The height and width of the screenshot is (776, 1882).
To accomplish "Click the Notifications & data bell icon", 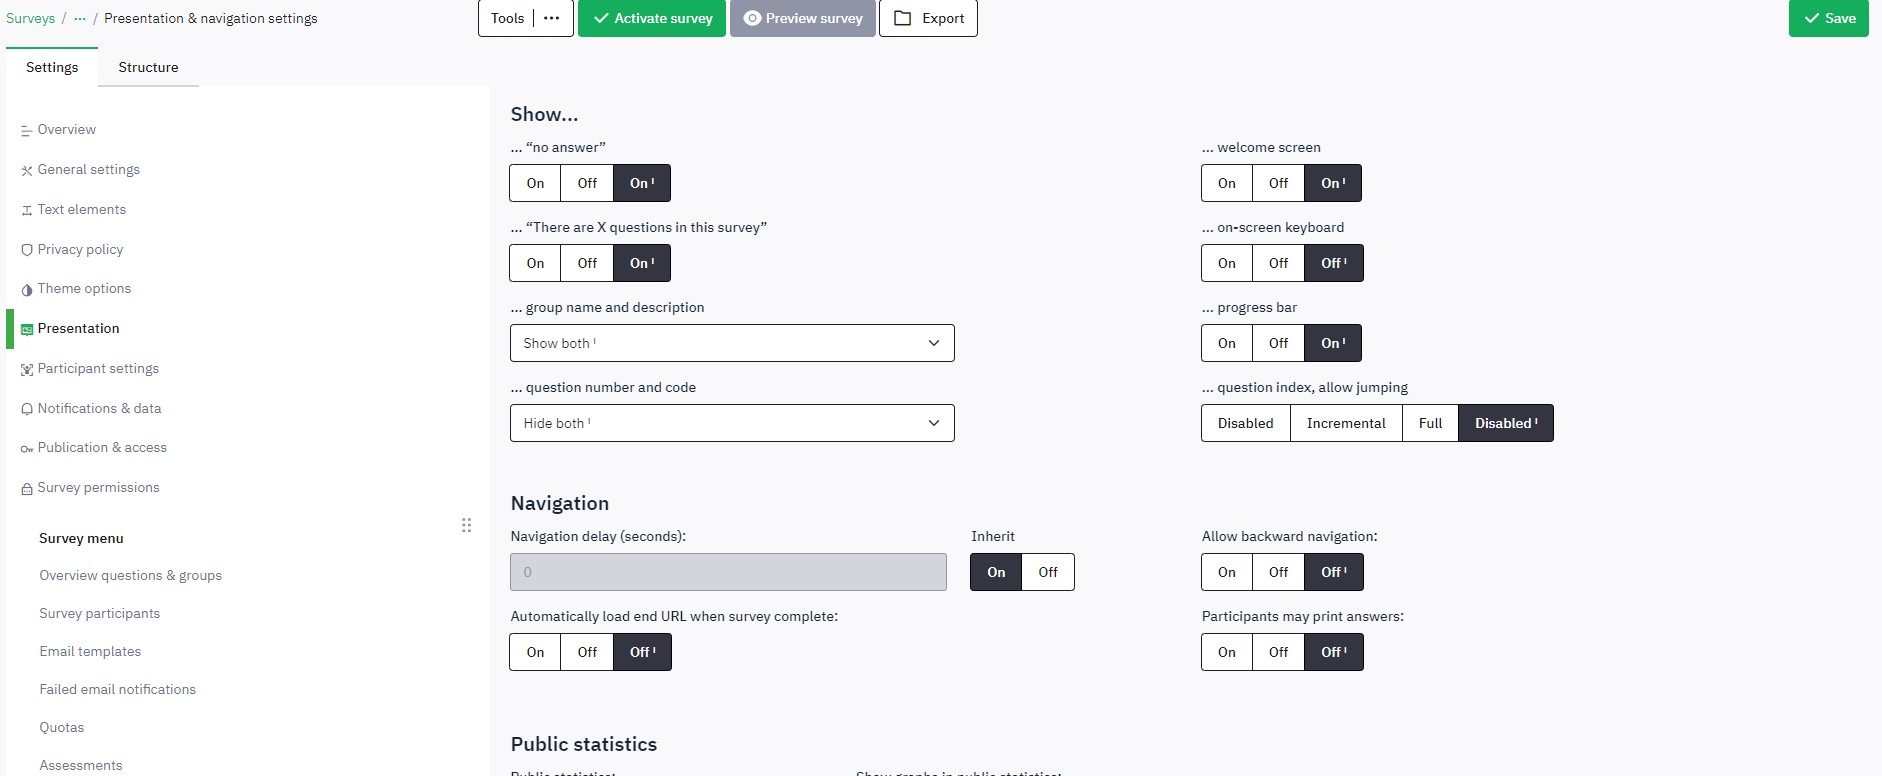I will click(x=27, y=409).
